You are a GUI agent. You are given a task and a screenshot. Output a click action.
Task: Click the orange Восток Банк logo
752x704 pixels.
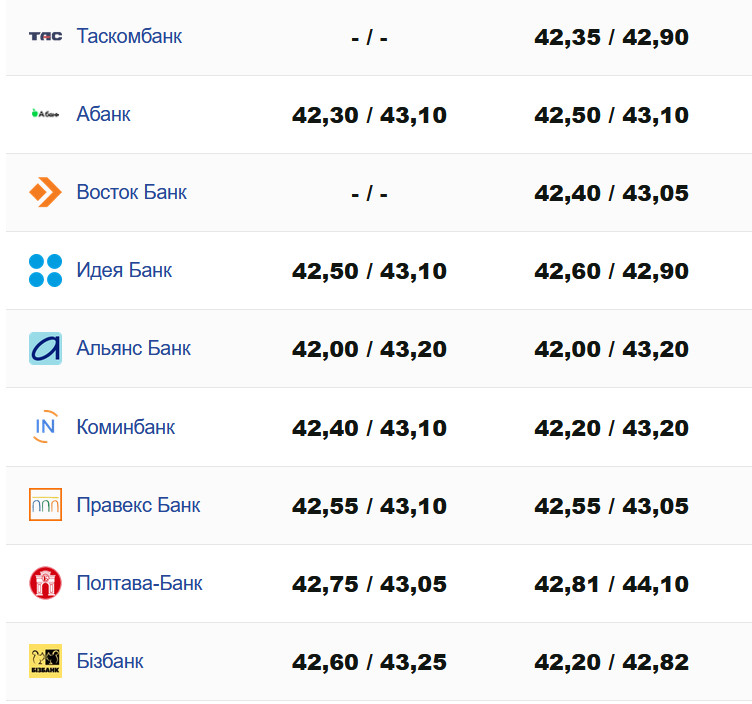point(45,192)
